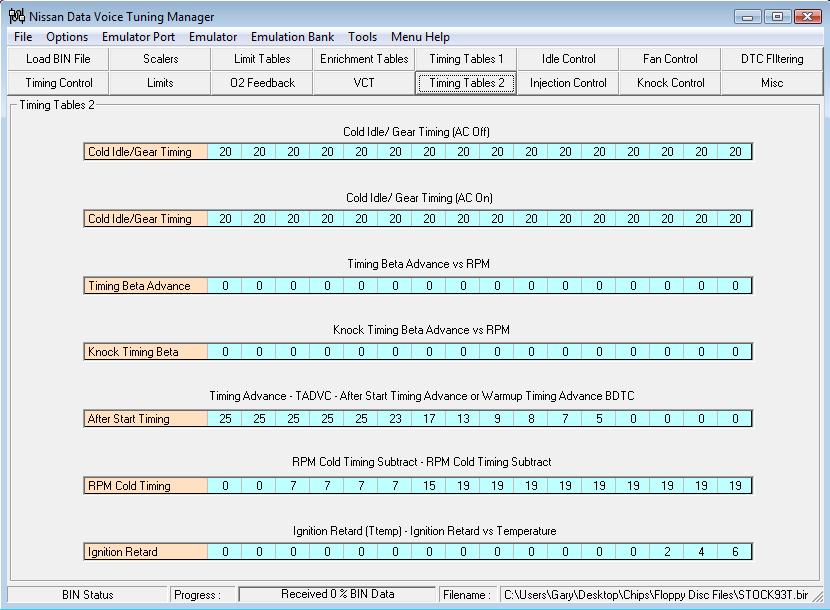
Task: Open the File menu
Action: tap(23, 37)
